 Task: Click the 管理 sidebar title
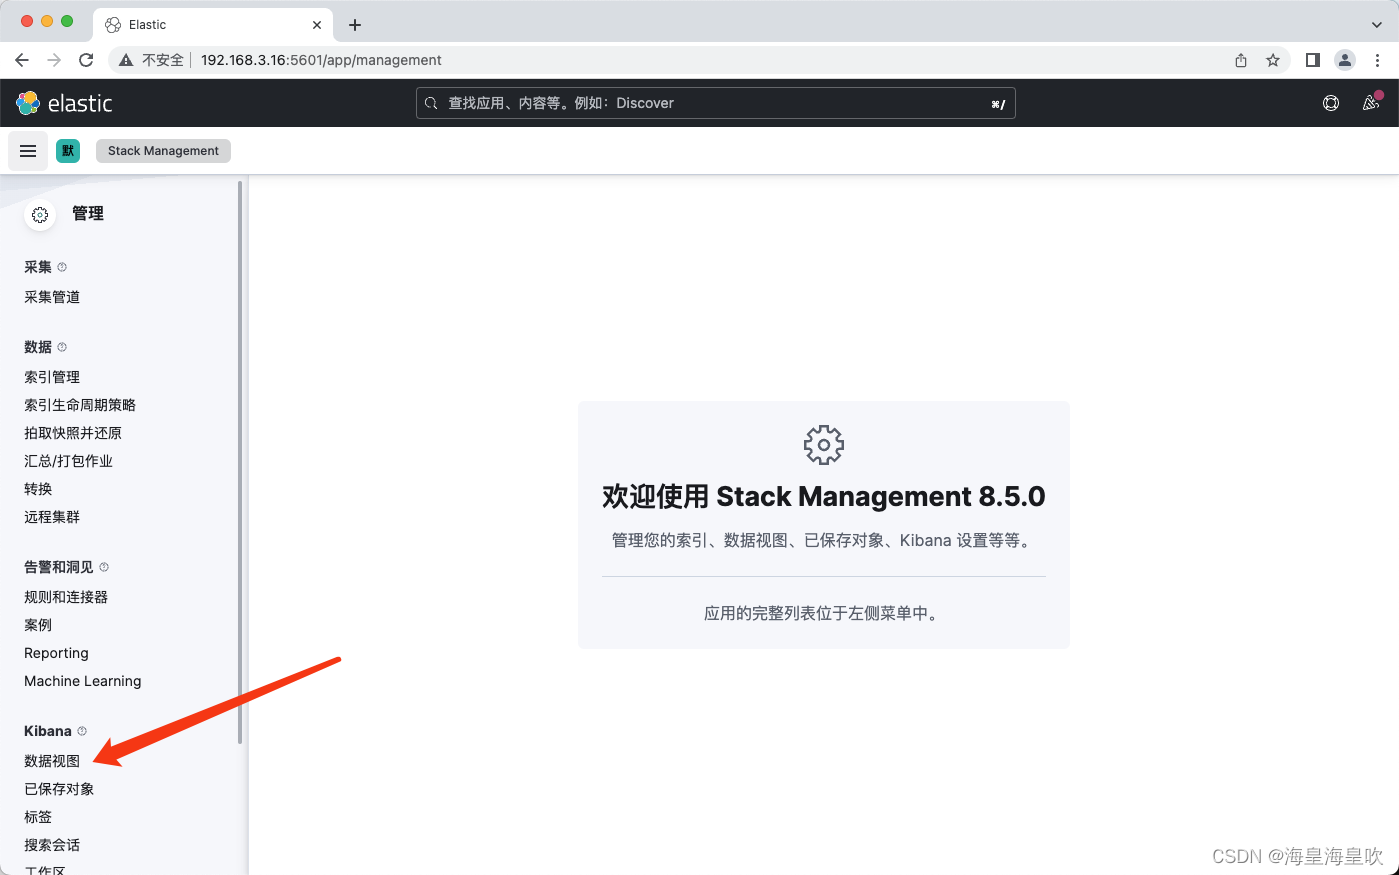tap(88, 214)
